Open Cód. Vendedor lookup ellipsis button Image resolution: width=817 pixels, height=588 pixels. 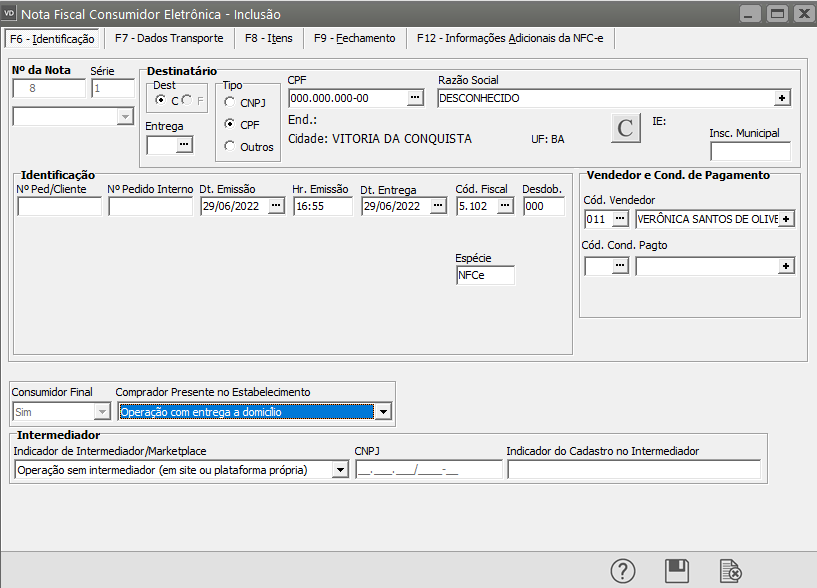[x=621, y=218]
